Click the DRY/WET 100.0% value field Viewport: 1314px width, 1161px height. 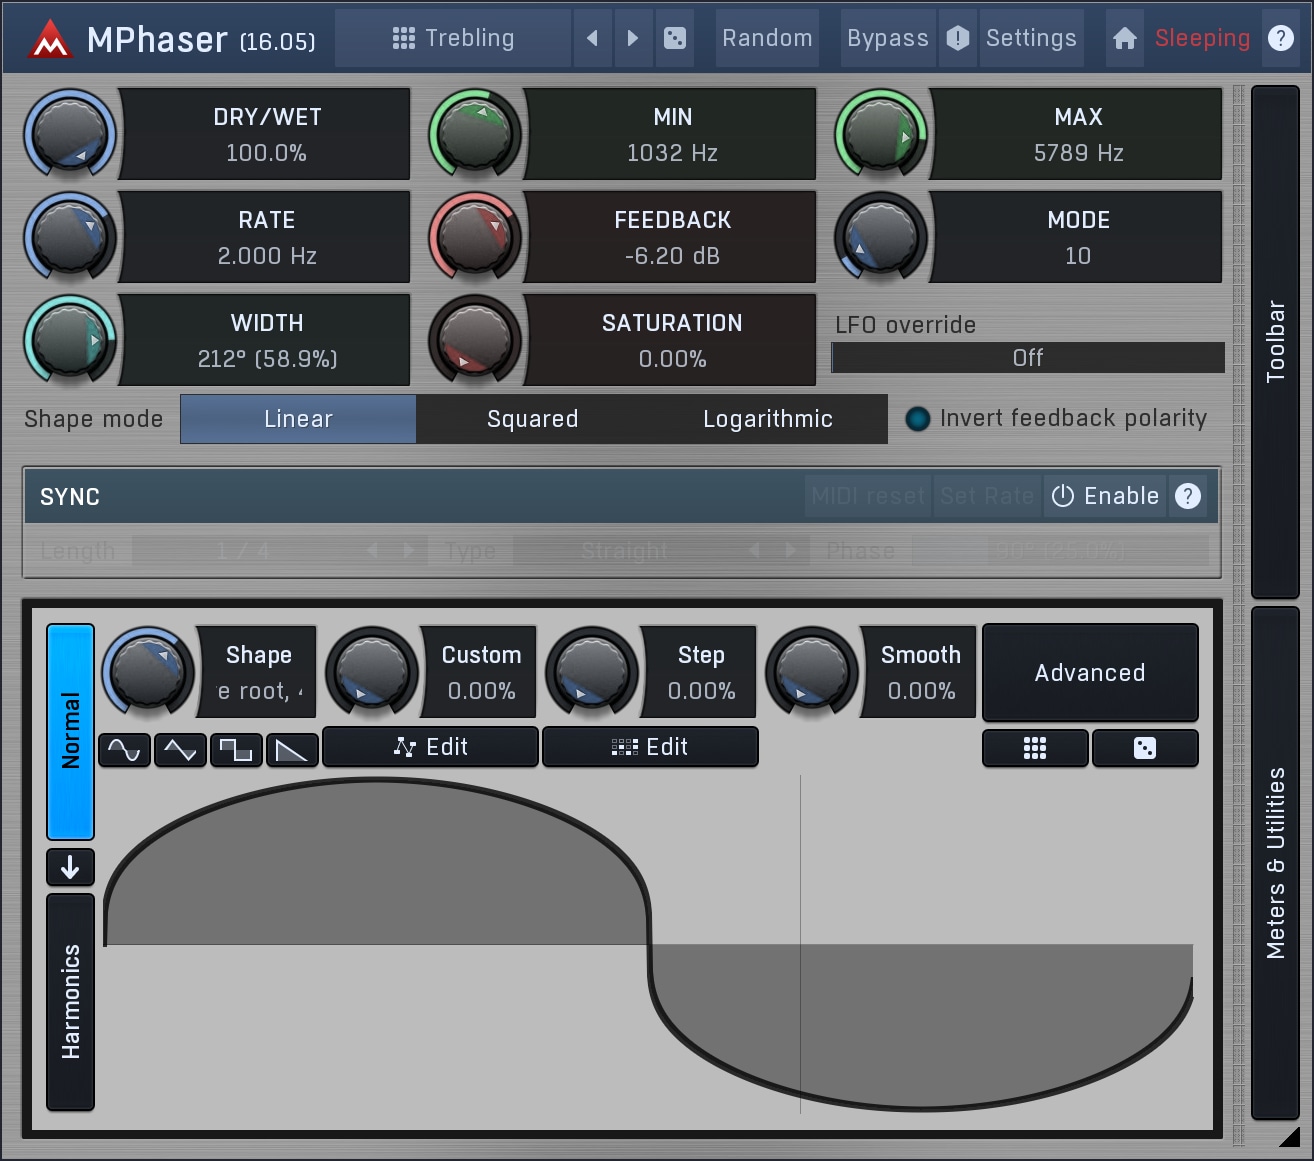coord(266,134)
